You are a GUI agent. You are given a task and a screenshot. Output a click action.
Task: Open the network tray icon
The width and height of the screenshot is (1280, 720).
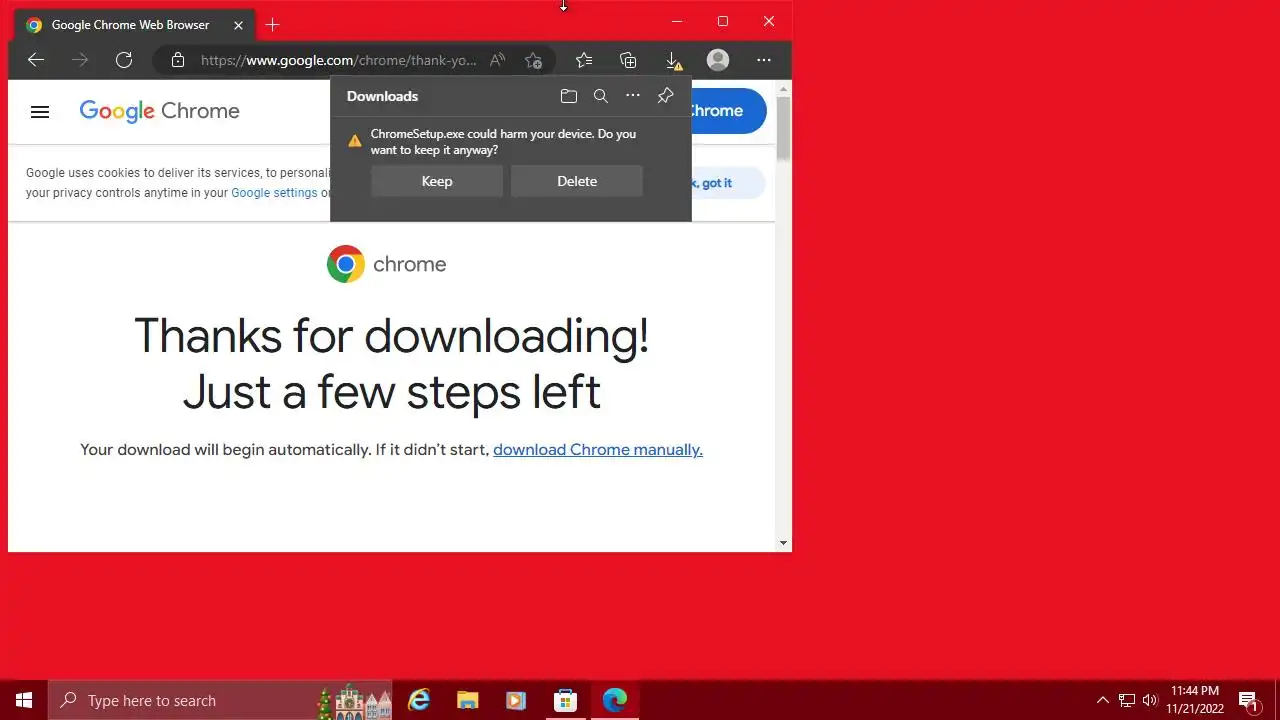point(1127,700)
